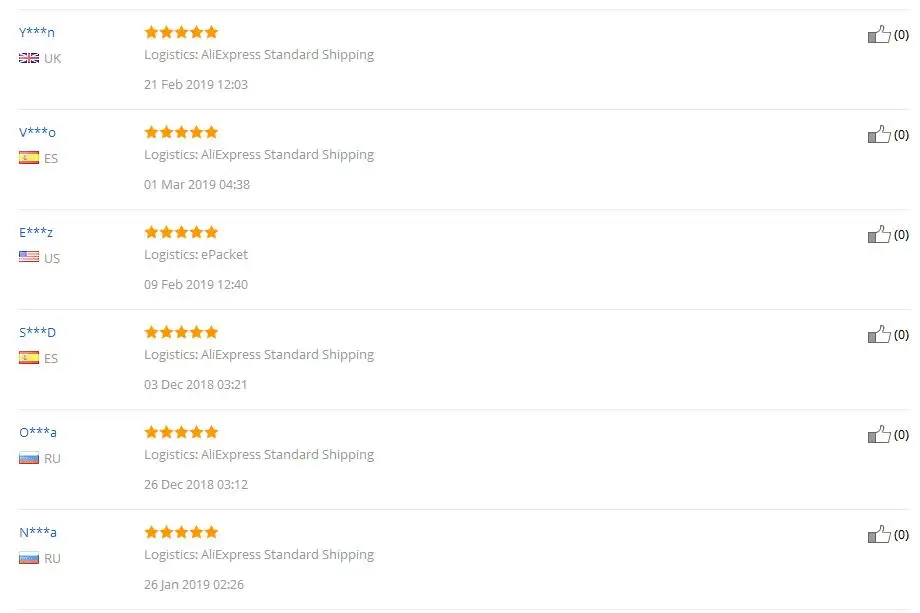
Task: Open S***D's reviewer profile
Action: pyautogui.click(x=37, y=332)
